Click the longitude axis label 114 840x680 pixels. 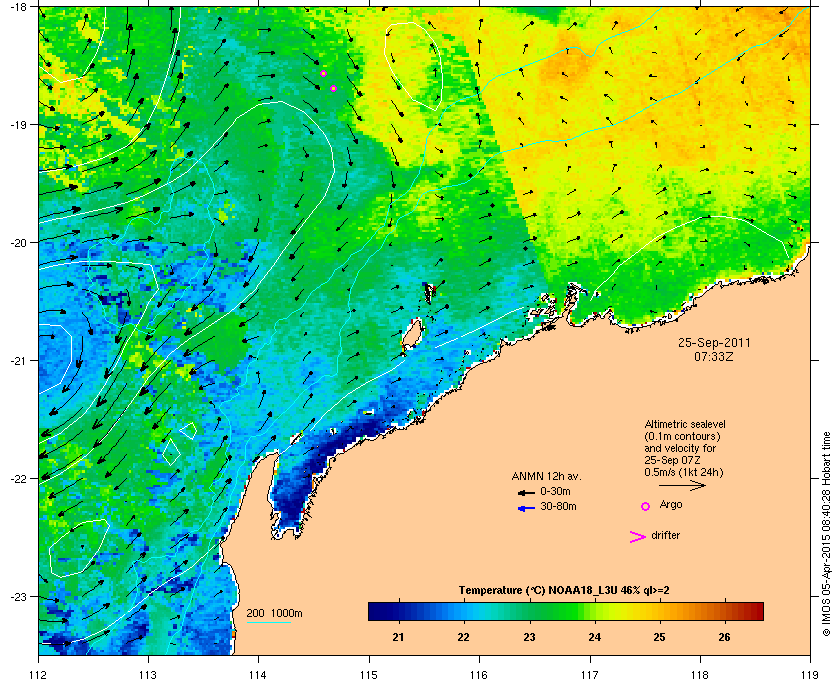click(x=258, y=674)
